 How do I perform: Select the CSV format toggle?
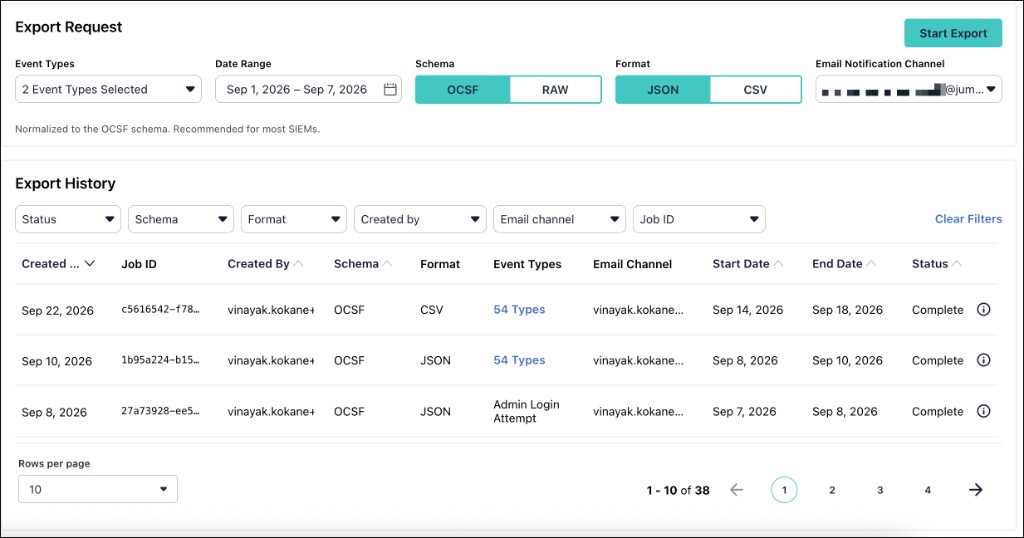pos(756,89)
